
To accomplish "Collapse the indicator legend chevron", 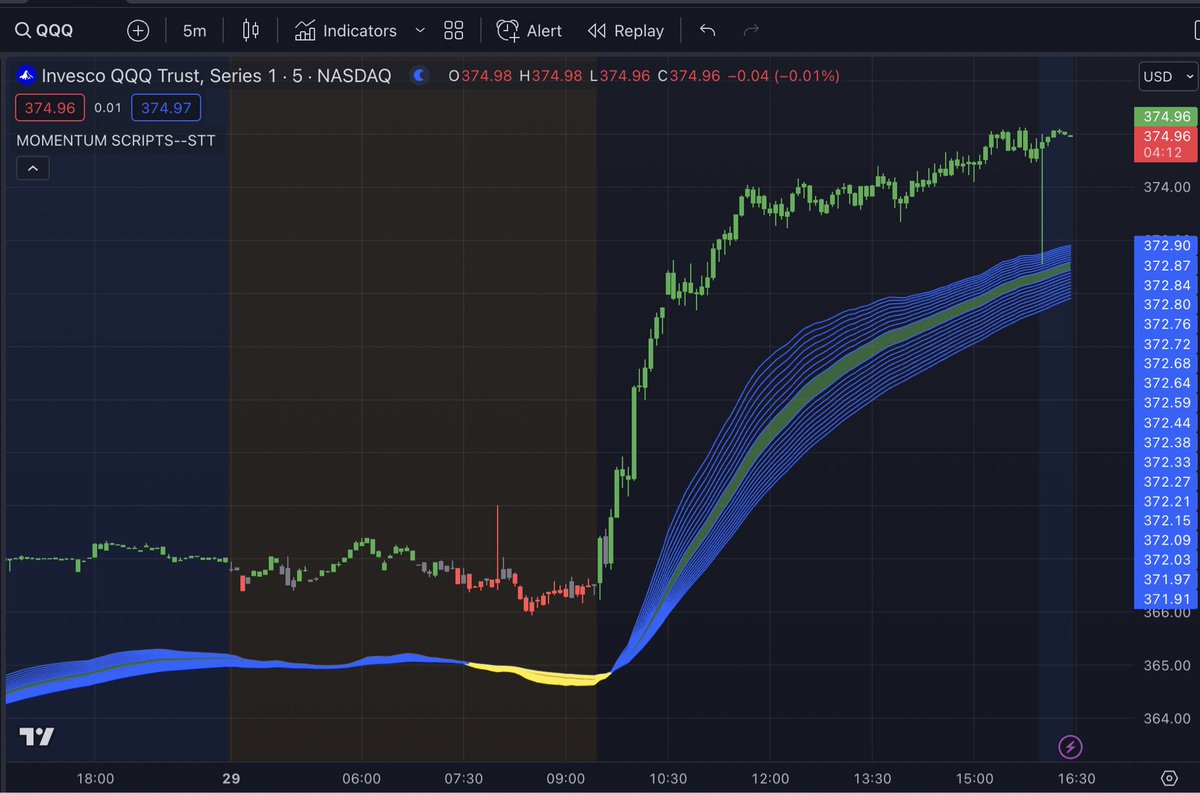I will point(33,169).
